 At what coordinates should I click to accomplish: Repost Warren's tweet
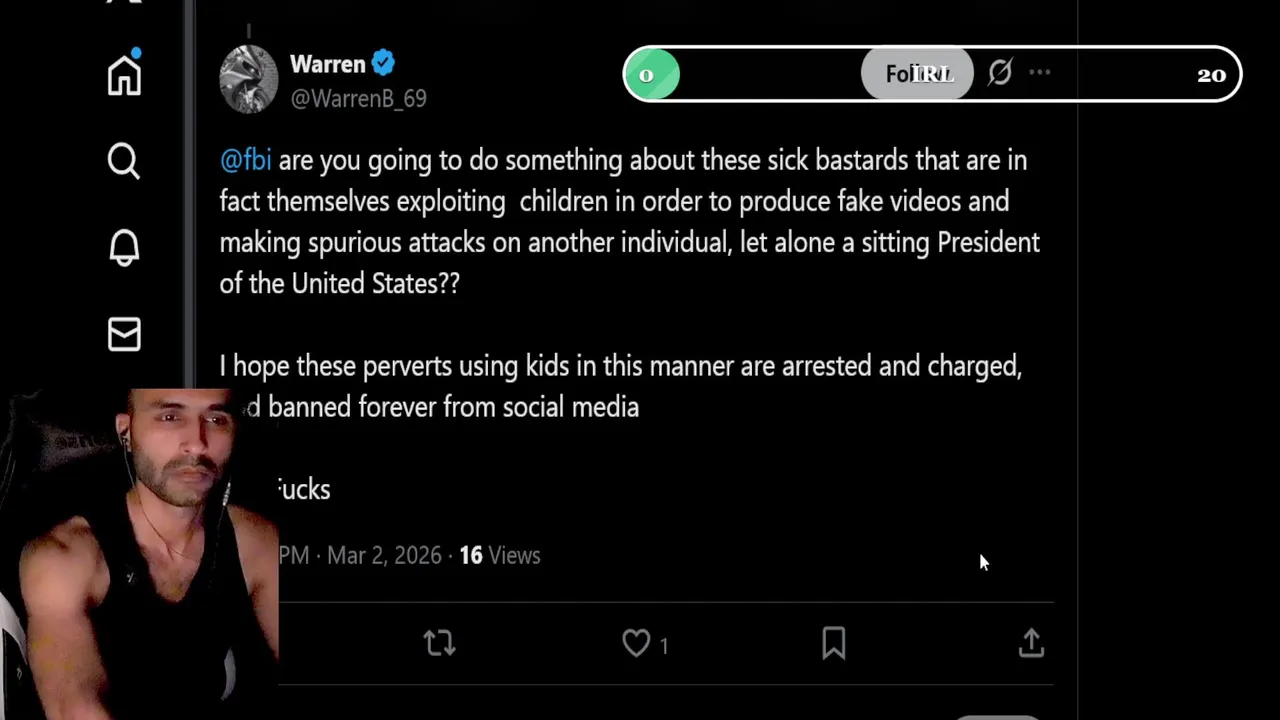(439, 643)
